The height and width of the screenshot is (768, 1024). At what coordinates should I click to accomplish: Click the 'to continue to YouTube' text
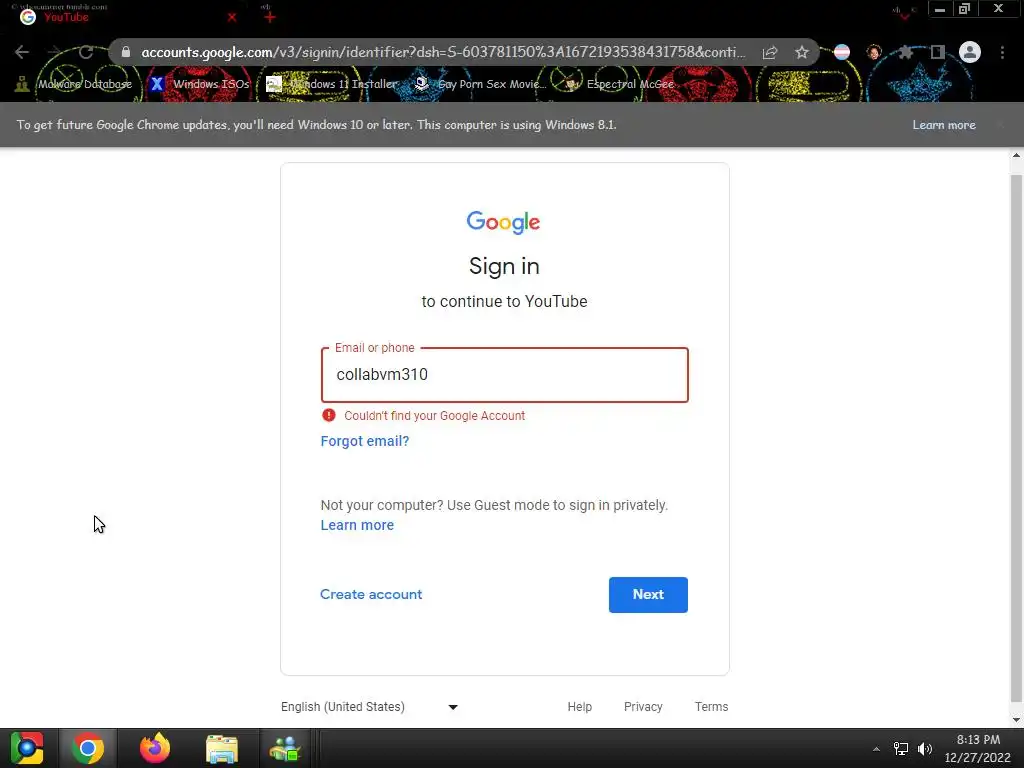coord(504,301)
